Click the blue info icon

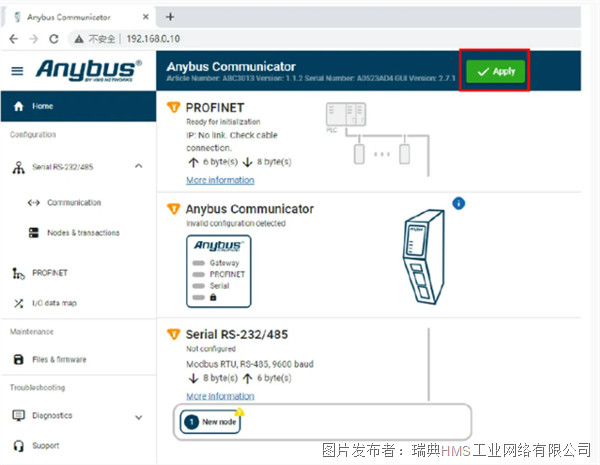point(458,203)
